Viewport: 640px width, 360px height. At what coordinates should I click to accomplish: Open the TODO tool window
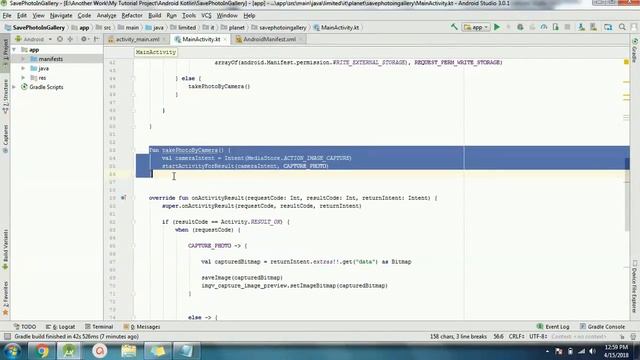click(25, 327)
